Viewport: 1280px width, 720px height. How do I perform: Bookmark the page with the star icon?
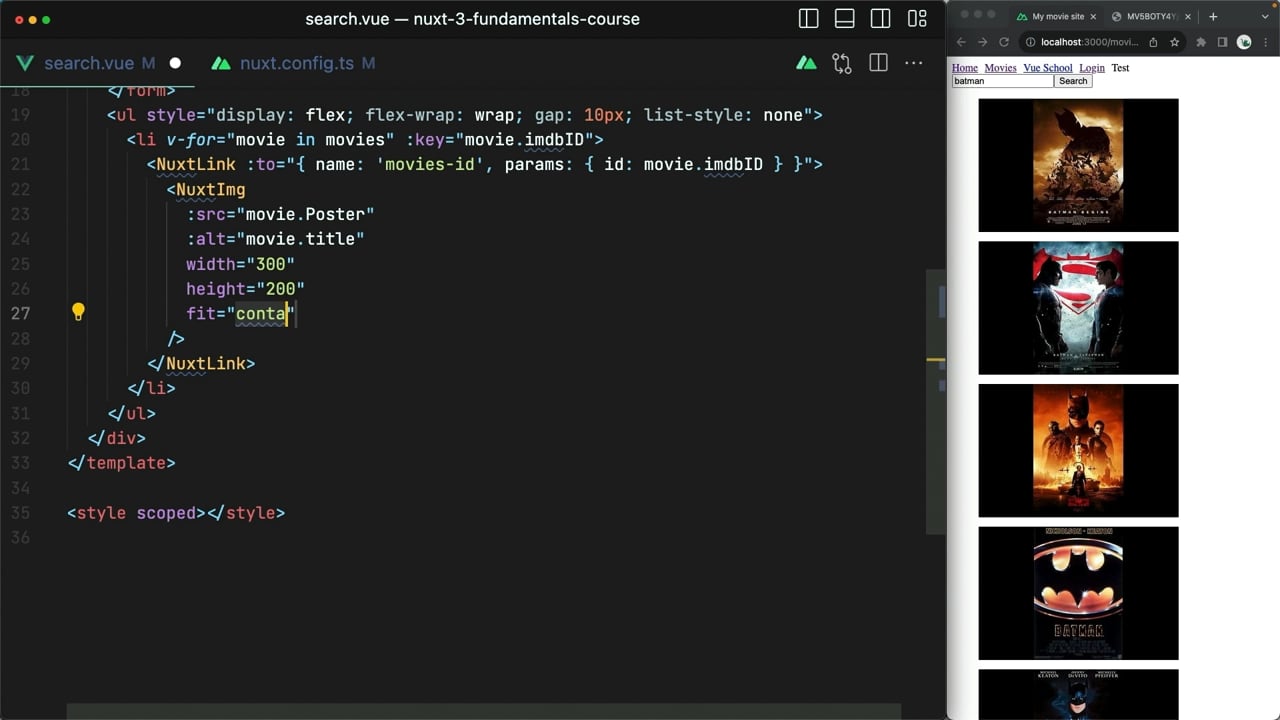[x=1174, y=42]
